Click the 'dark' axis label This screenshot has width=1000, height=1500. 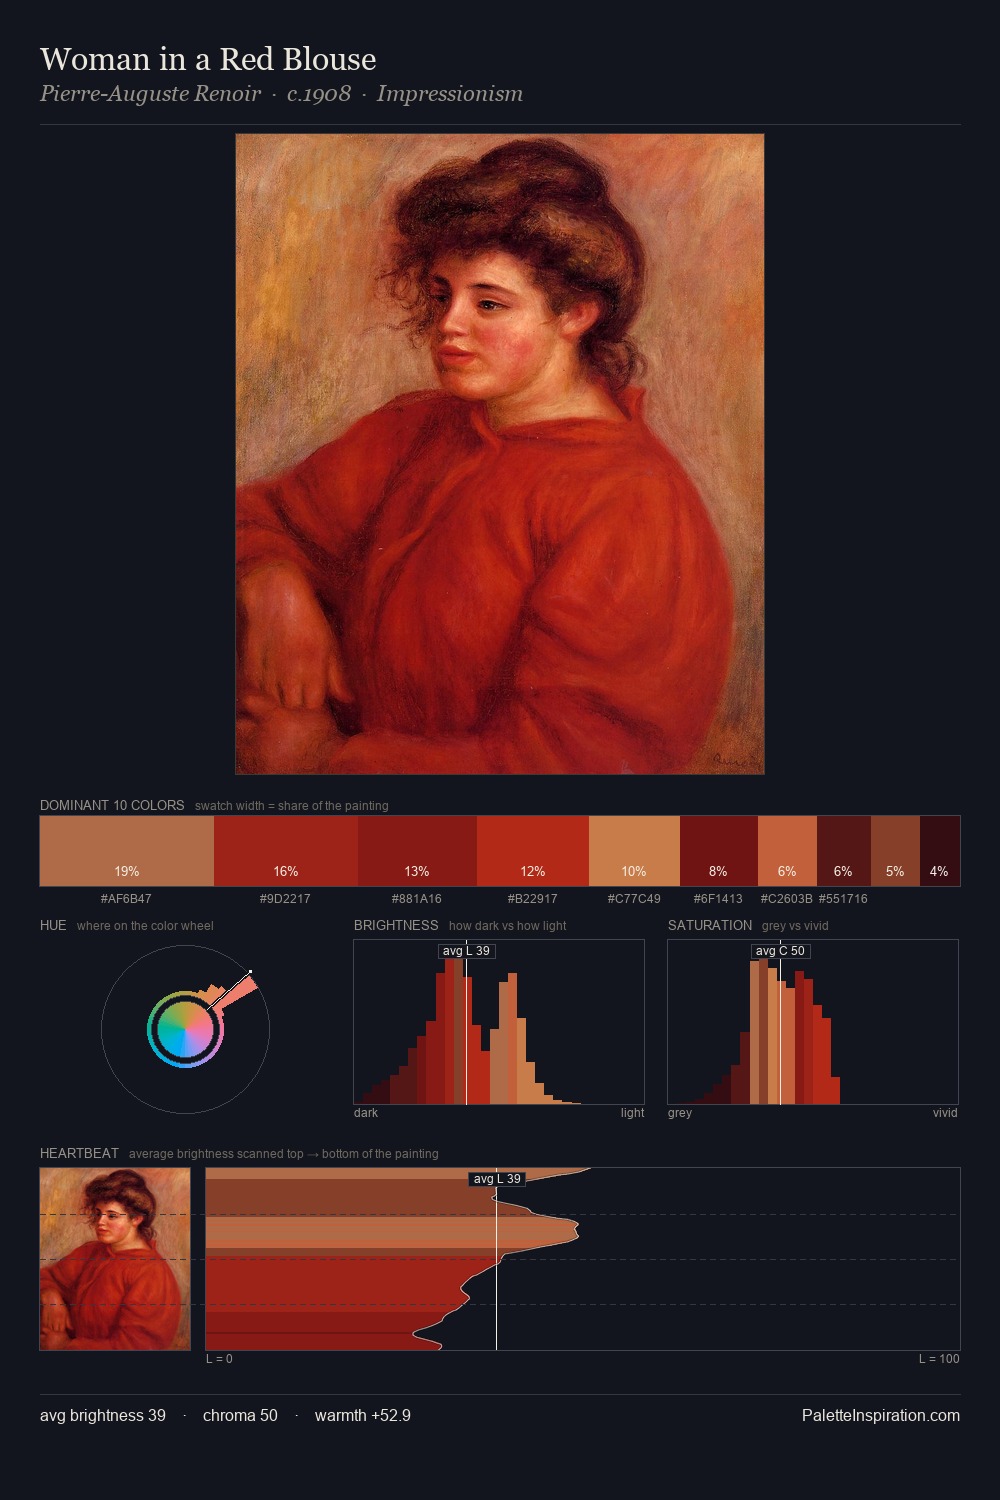click(366, 1113)
